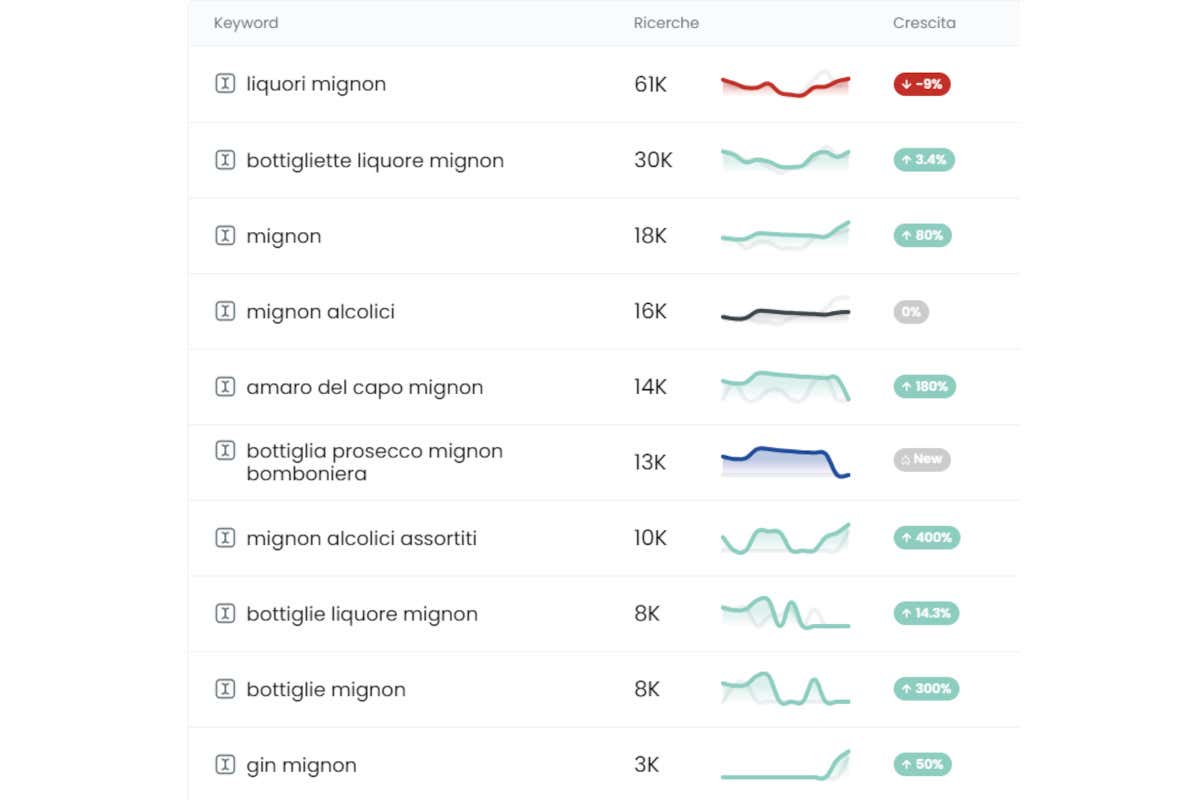This screenshot has width=1200, height=800.
Task: Click the gray 'New' growth badge
Action: coord(922,460)
